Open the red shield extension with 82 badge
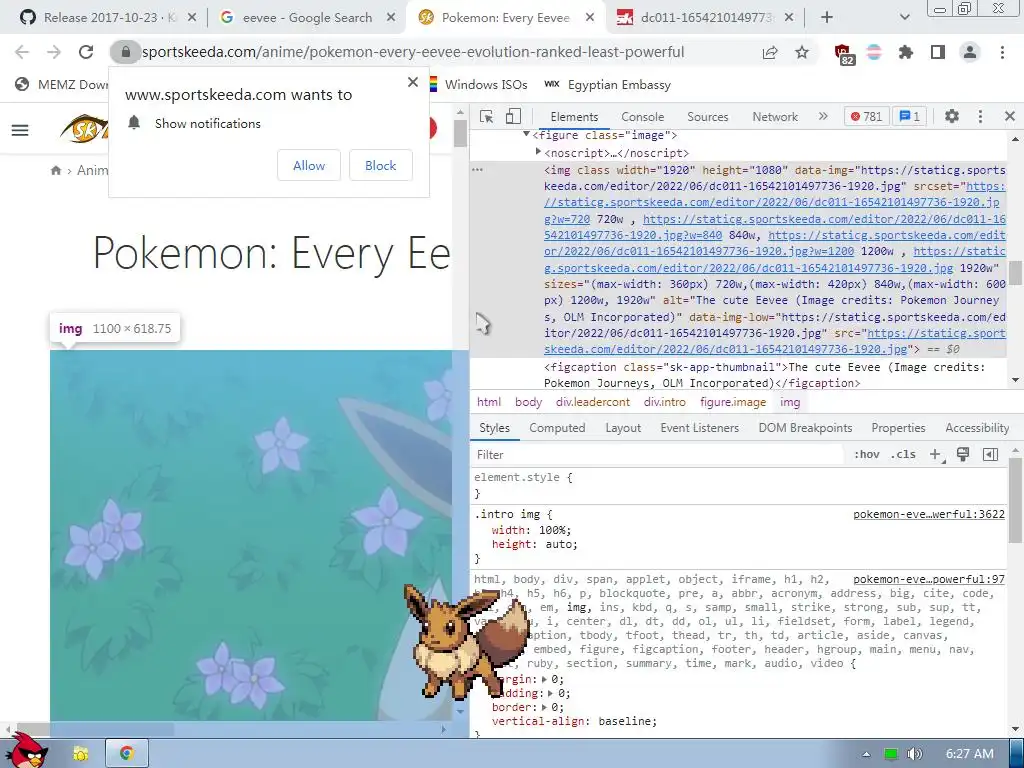Screen dimensions: 1024x768 [844, 54]
